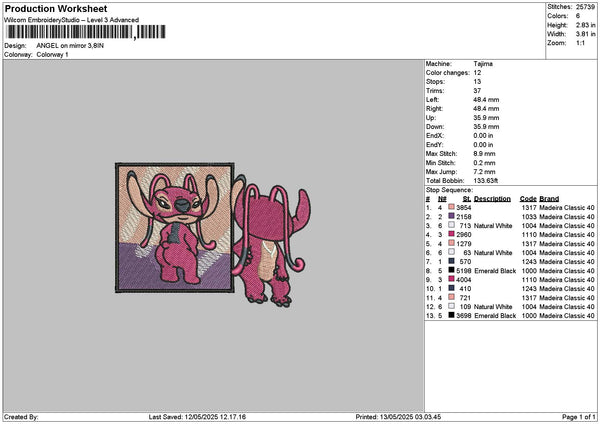Click the 'Code' column header
The image size is (600, 424).
pyautogui.click(x=528, y=199)
